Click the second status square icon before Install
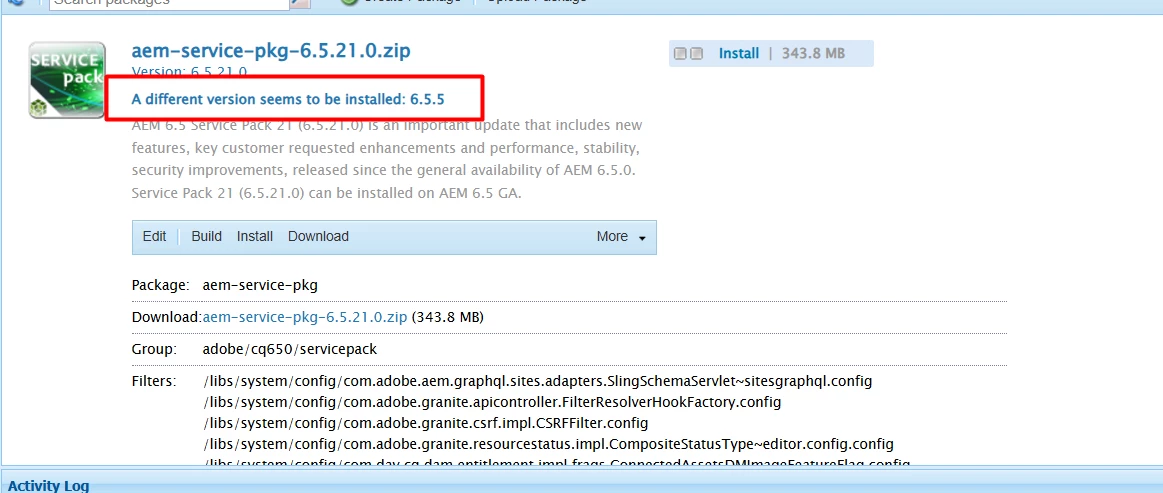The width and height of the screenshot is (1163, 493). pyautogui.click(x=696, y=53)
